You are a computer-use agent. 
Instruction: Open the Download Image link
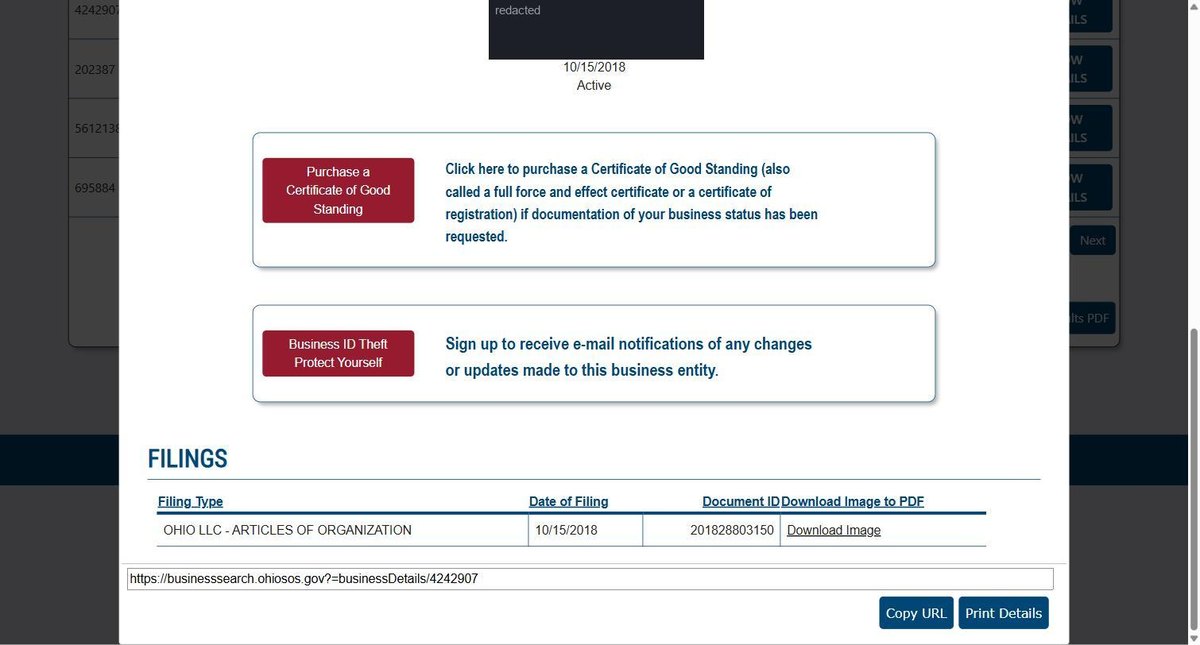(x=834, y=530)
